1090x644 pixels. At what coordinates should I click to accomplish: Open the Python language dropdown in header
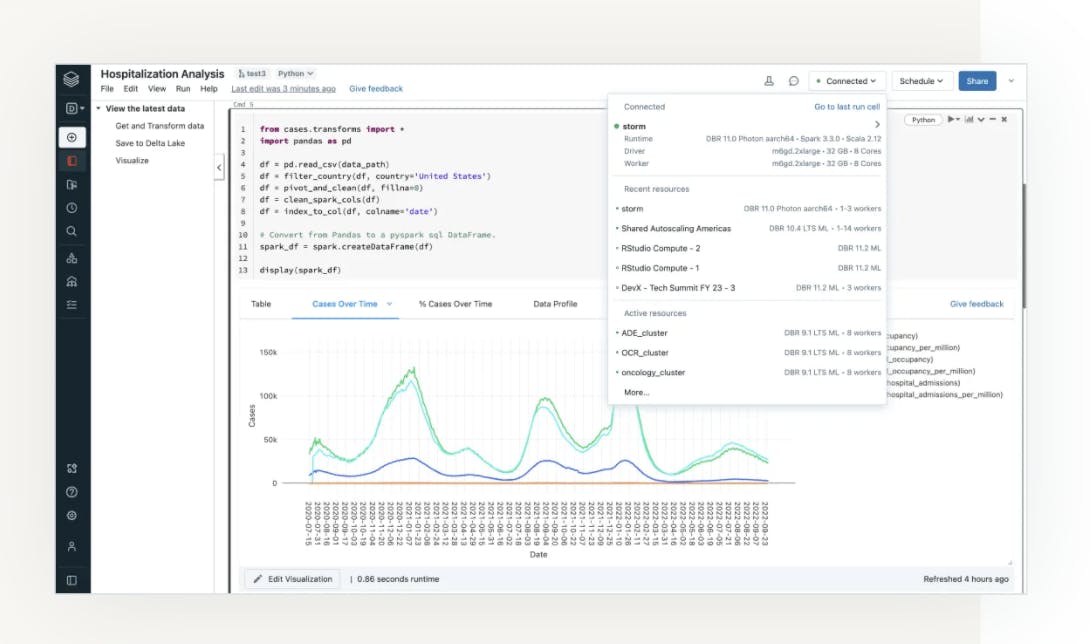pos(295,73)
